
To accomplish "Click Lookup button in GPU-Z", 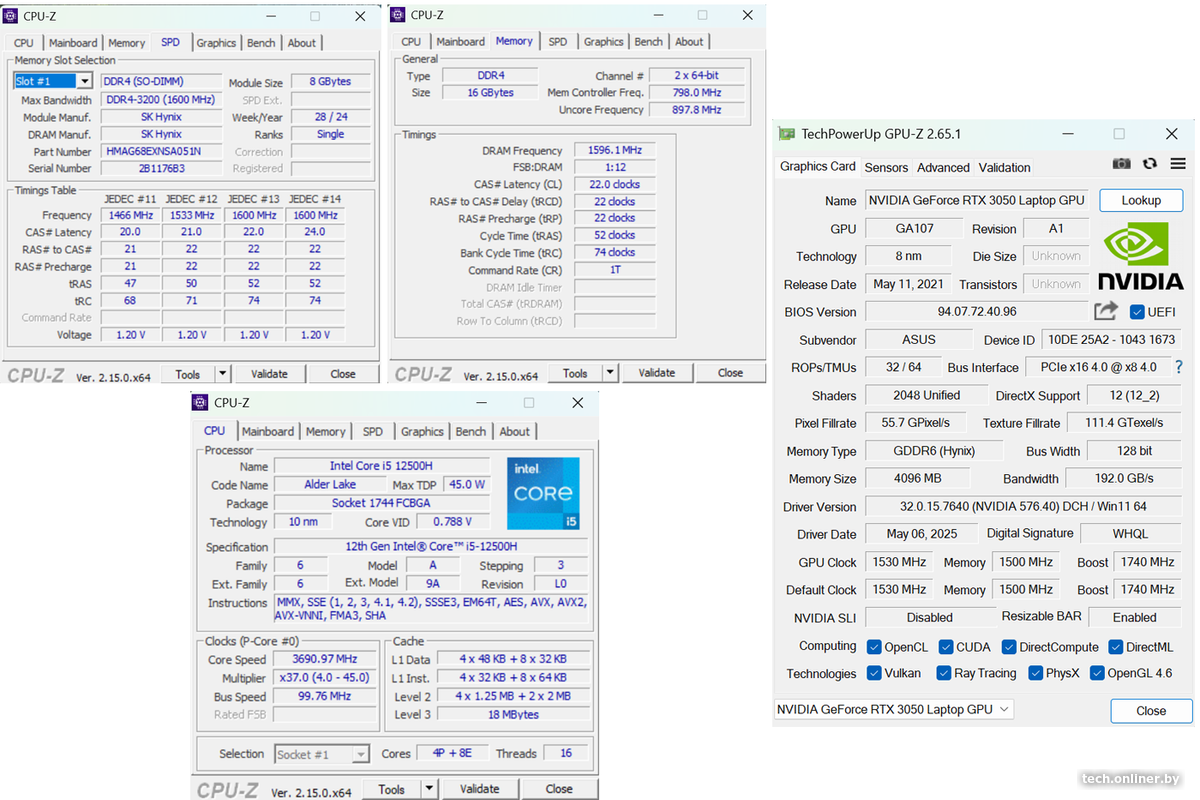I will pos(1141,200).
